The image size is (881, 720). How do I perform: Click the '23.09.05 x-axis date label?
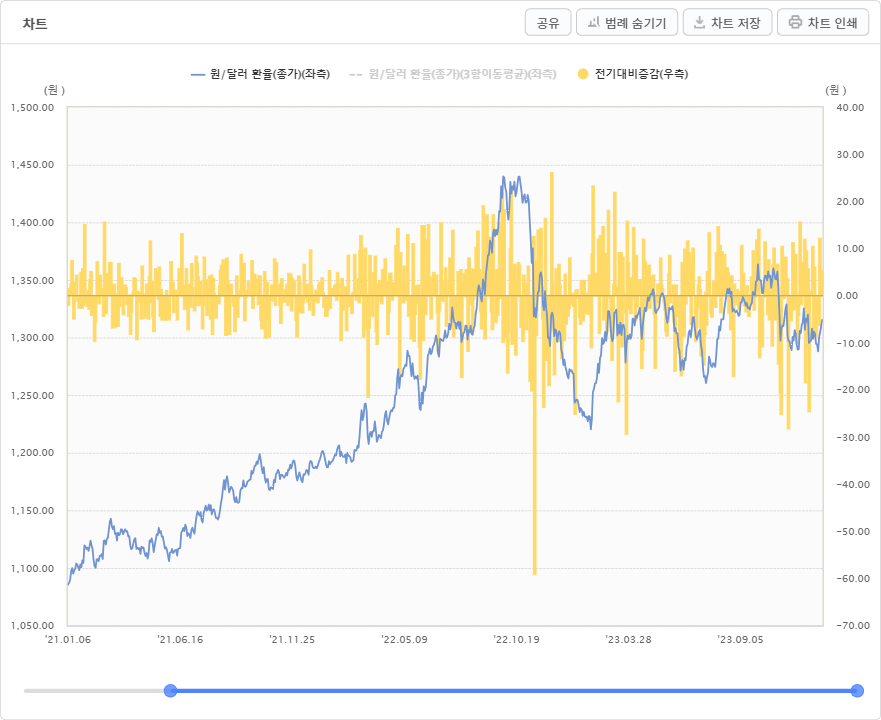click(x=740, y=640)
